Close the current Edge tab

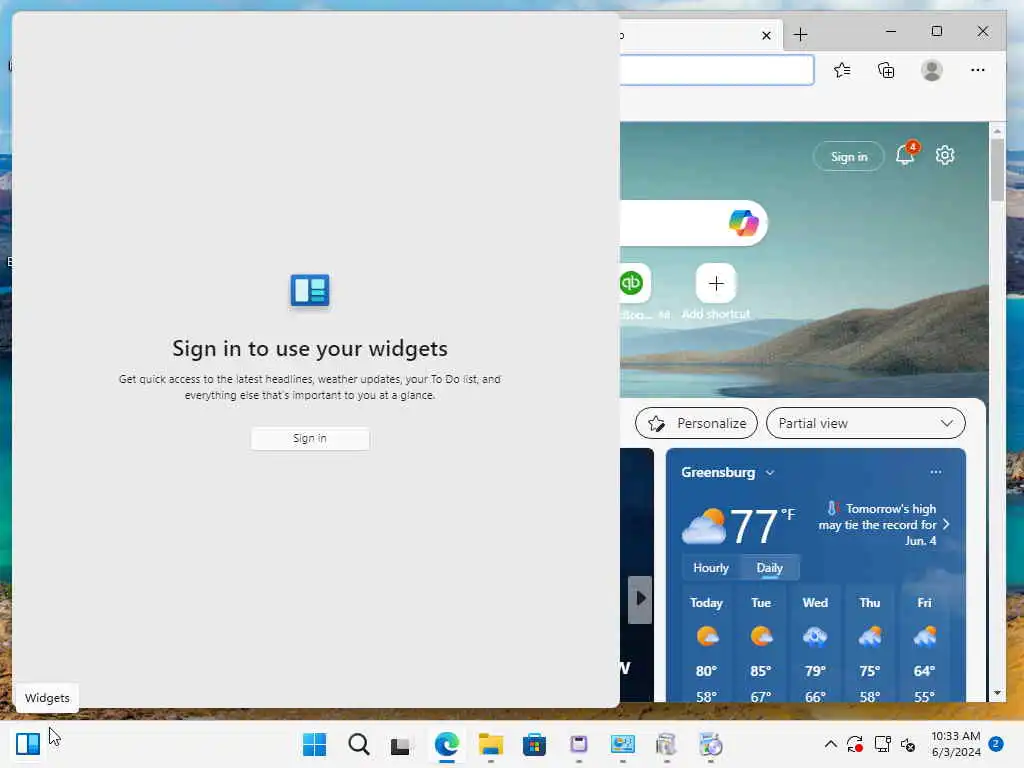(x=767, y=35)
